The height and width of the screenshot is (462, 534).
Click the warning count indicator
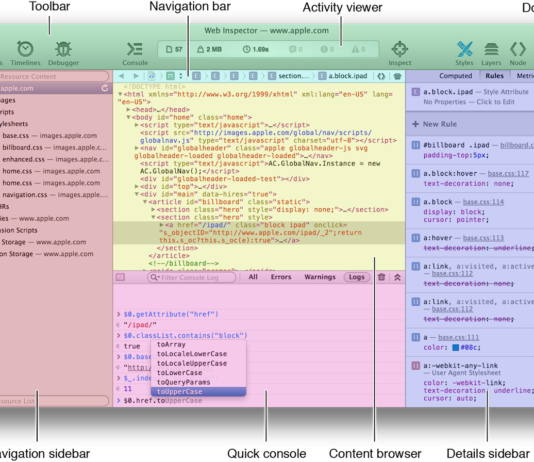coord(359,49)
